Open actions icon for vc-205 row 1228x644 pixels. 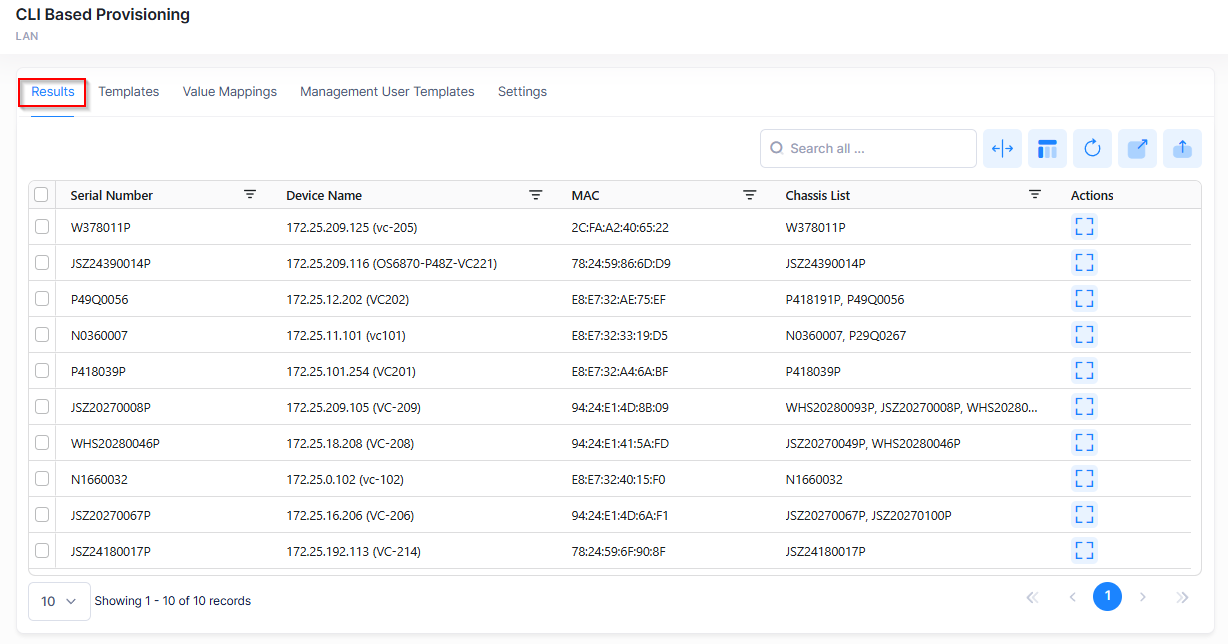tap(1084, 227)
